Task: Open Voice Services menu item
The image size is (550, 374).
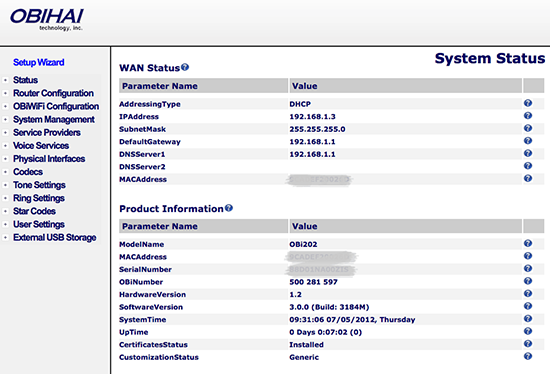Action: click(x=41, y=146)
